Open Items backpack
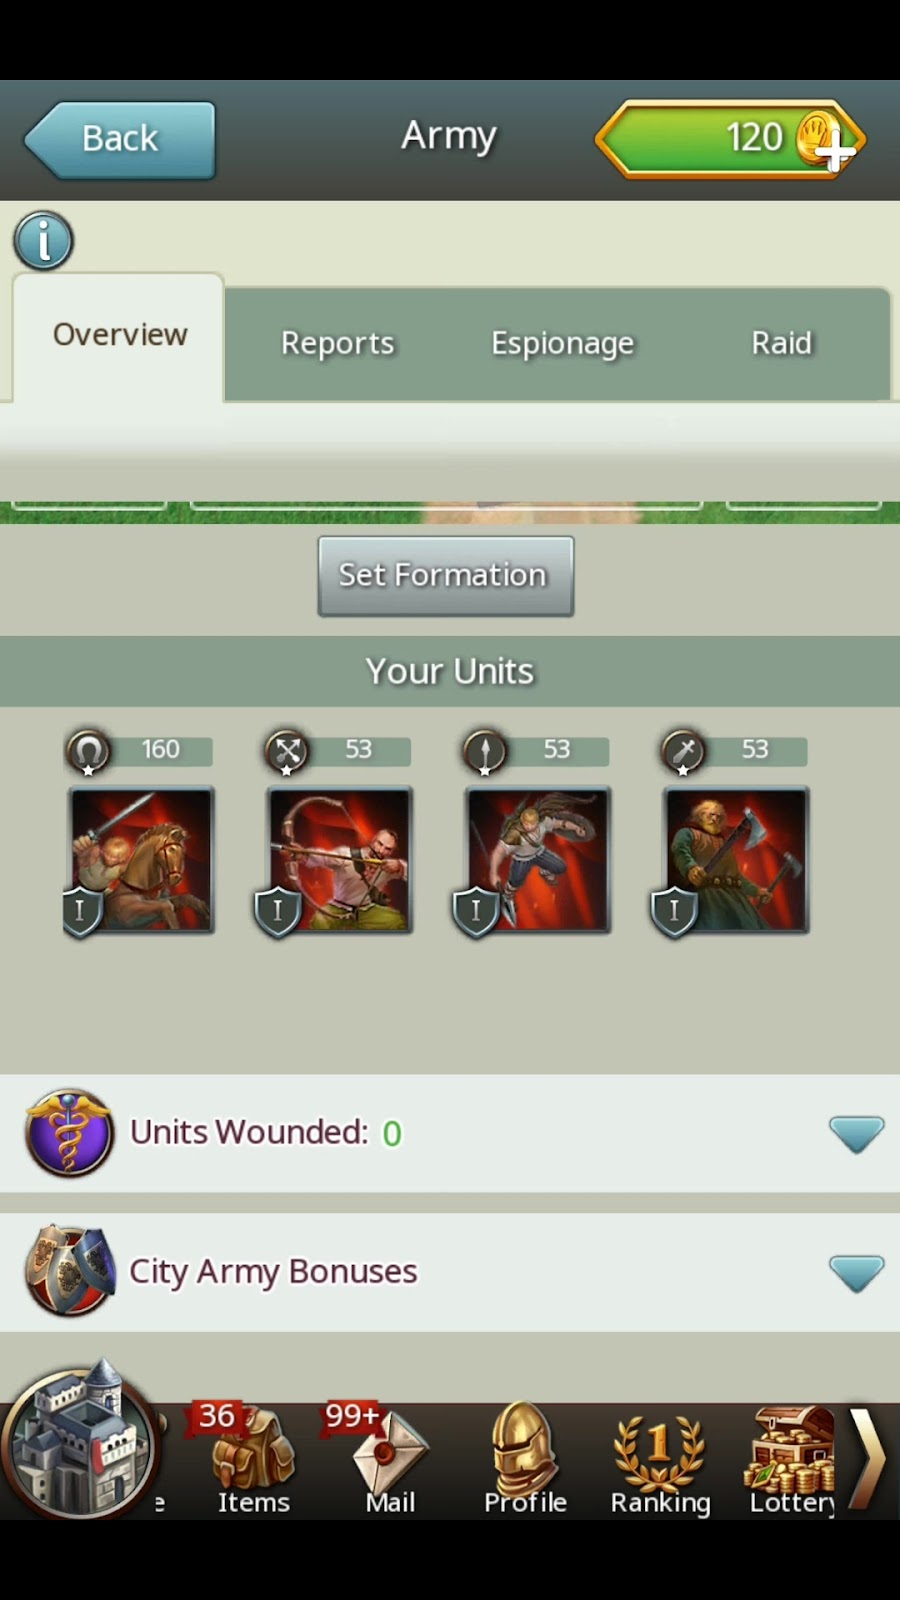Screen dimensions: 900x1600 pyautogui.click(x=253, y=1460)
